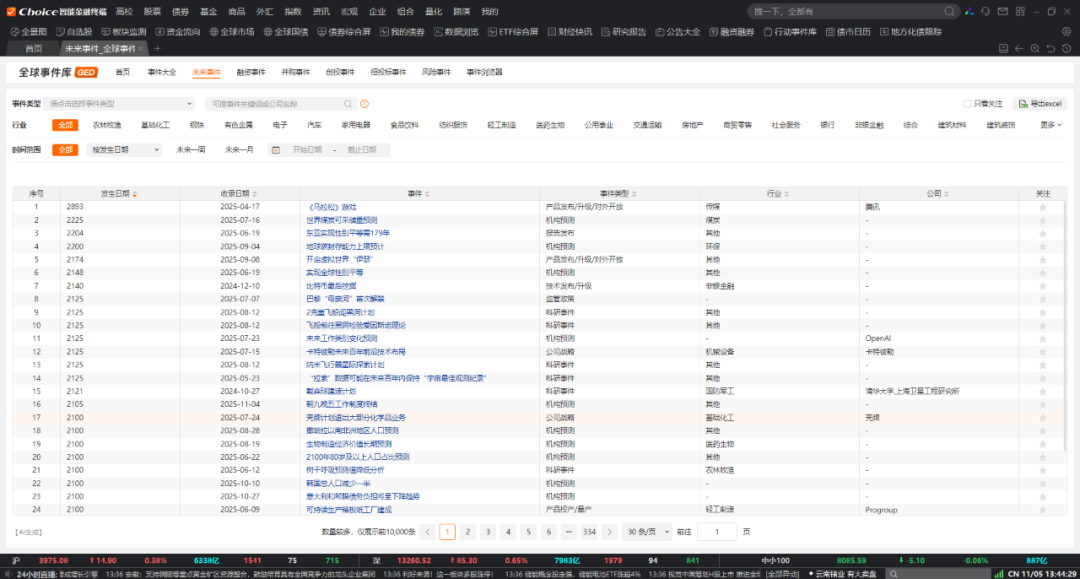Star the first row 《马拉松》游戏 event

pos(1043,207)
